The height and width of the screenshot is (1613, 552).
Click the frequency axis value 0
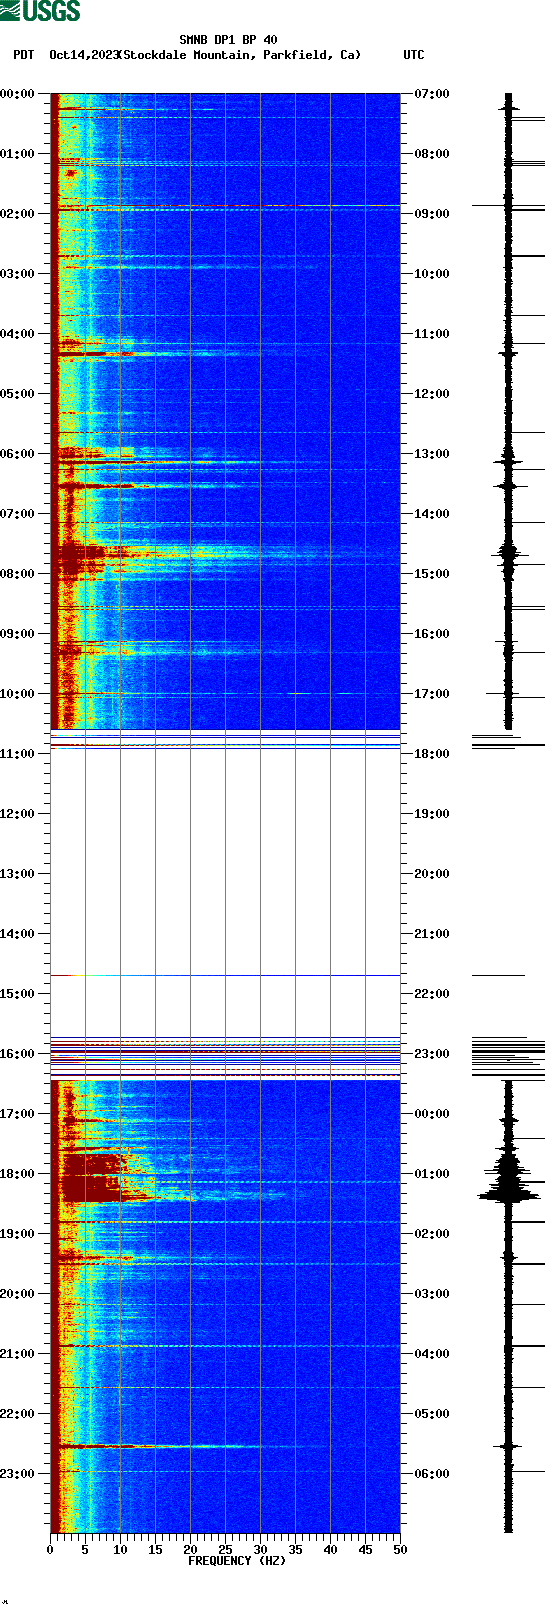50,1550
